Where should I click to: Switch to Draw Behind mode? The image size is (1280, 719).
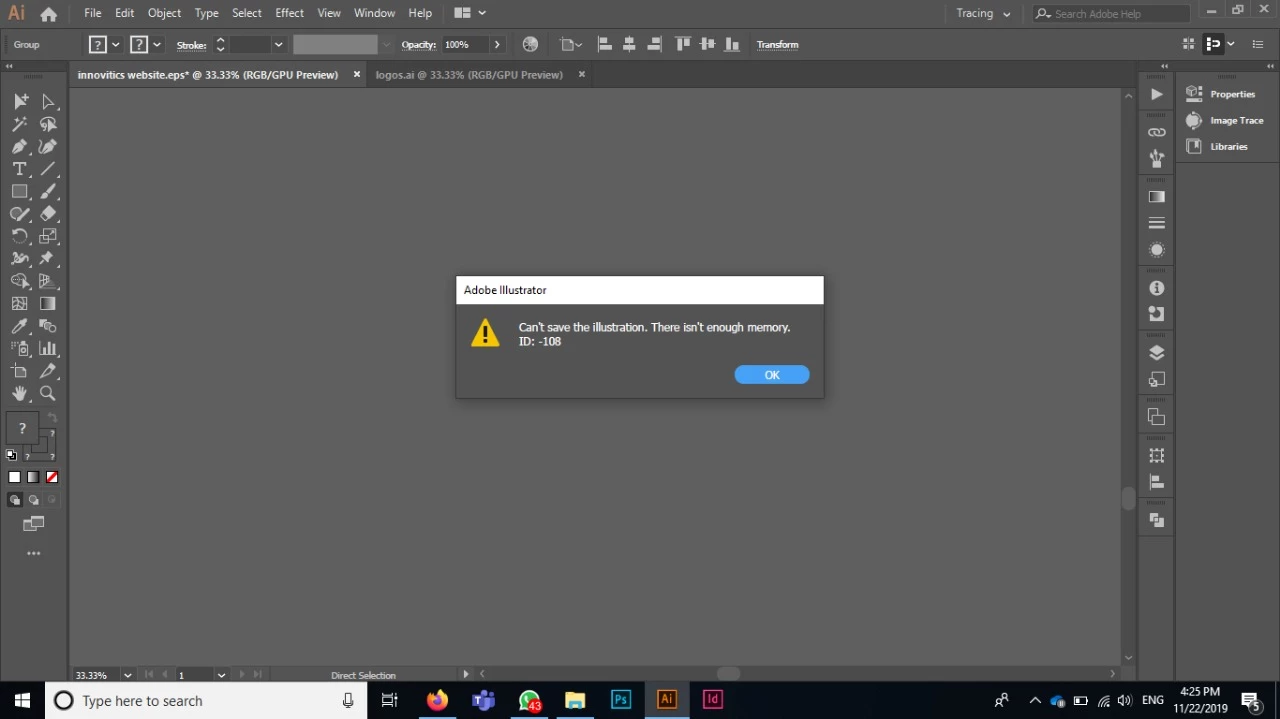tap(33, 500)
